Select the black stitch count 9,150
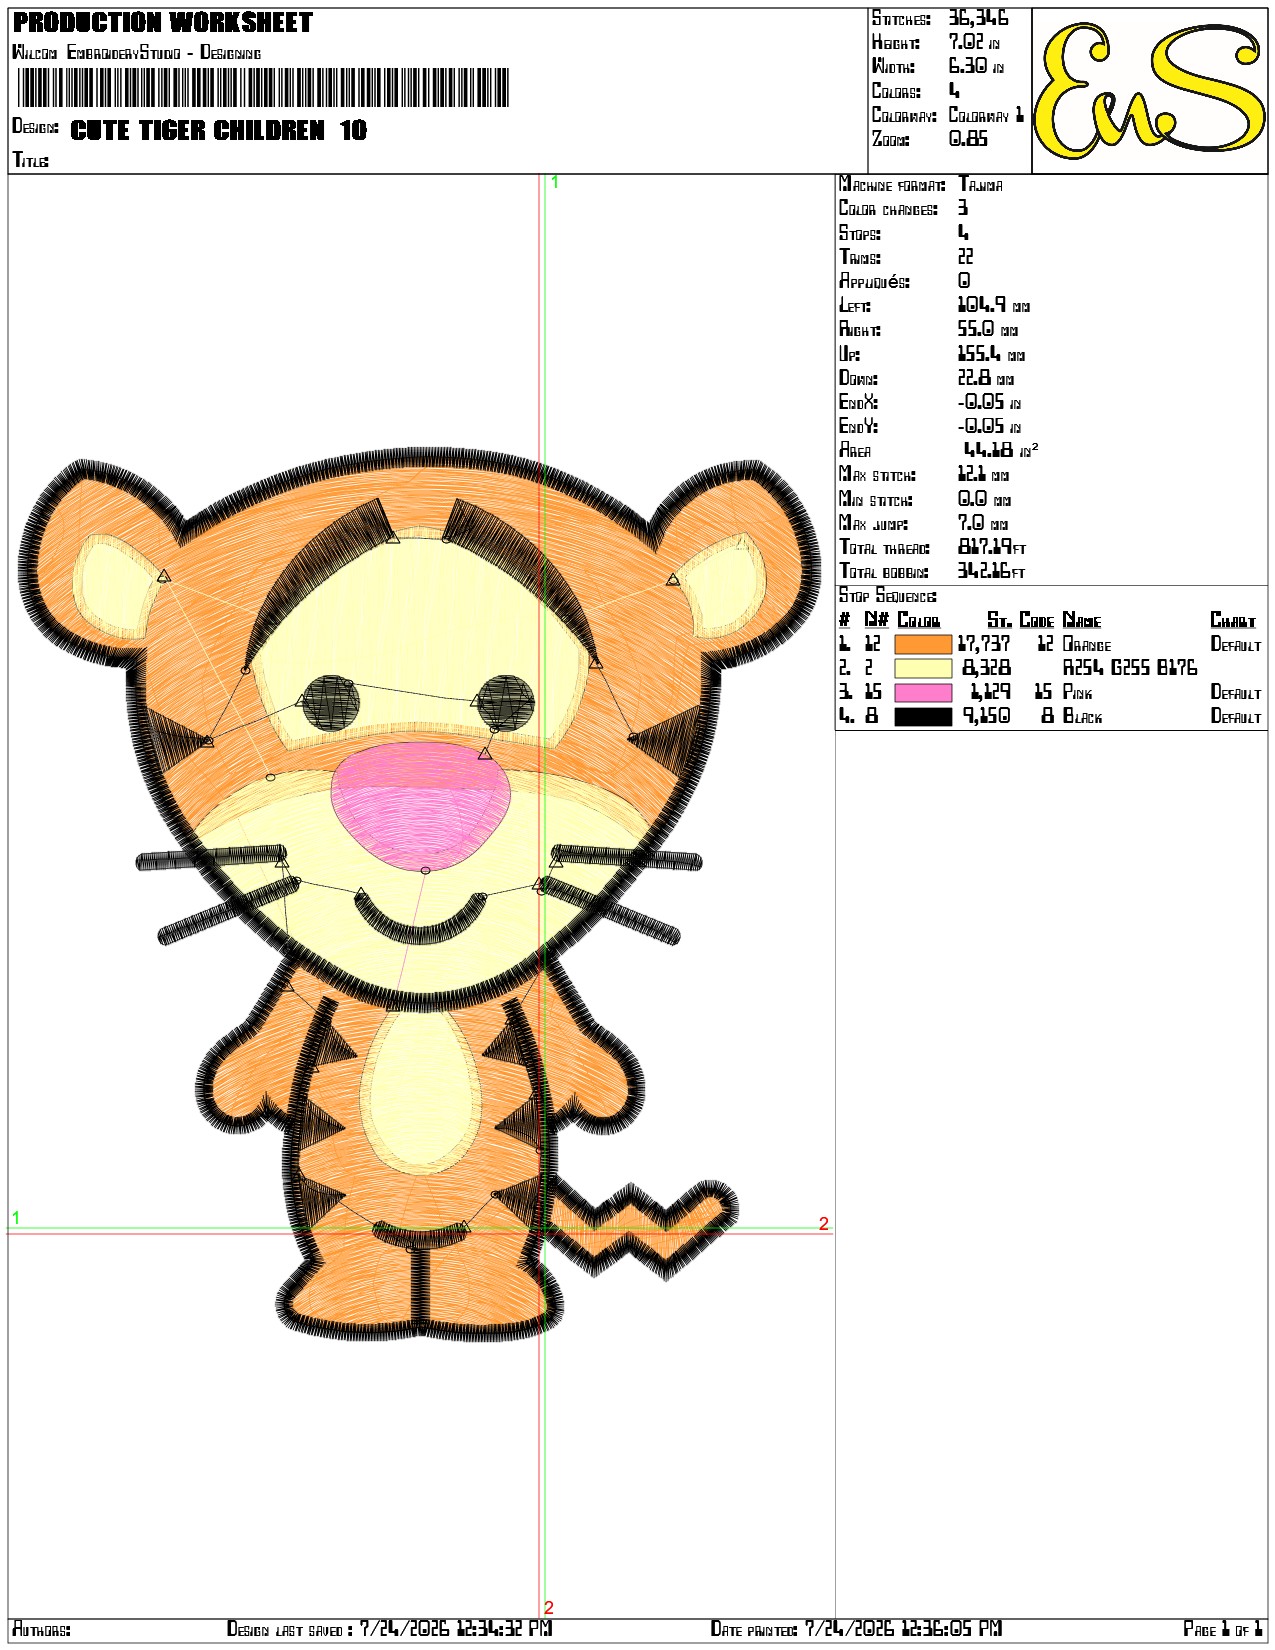This screenshot has height=1650, width=1275. coord(986,717)
